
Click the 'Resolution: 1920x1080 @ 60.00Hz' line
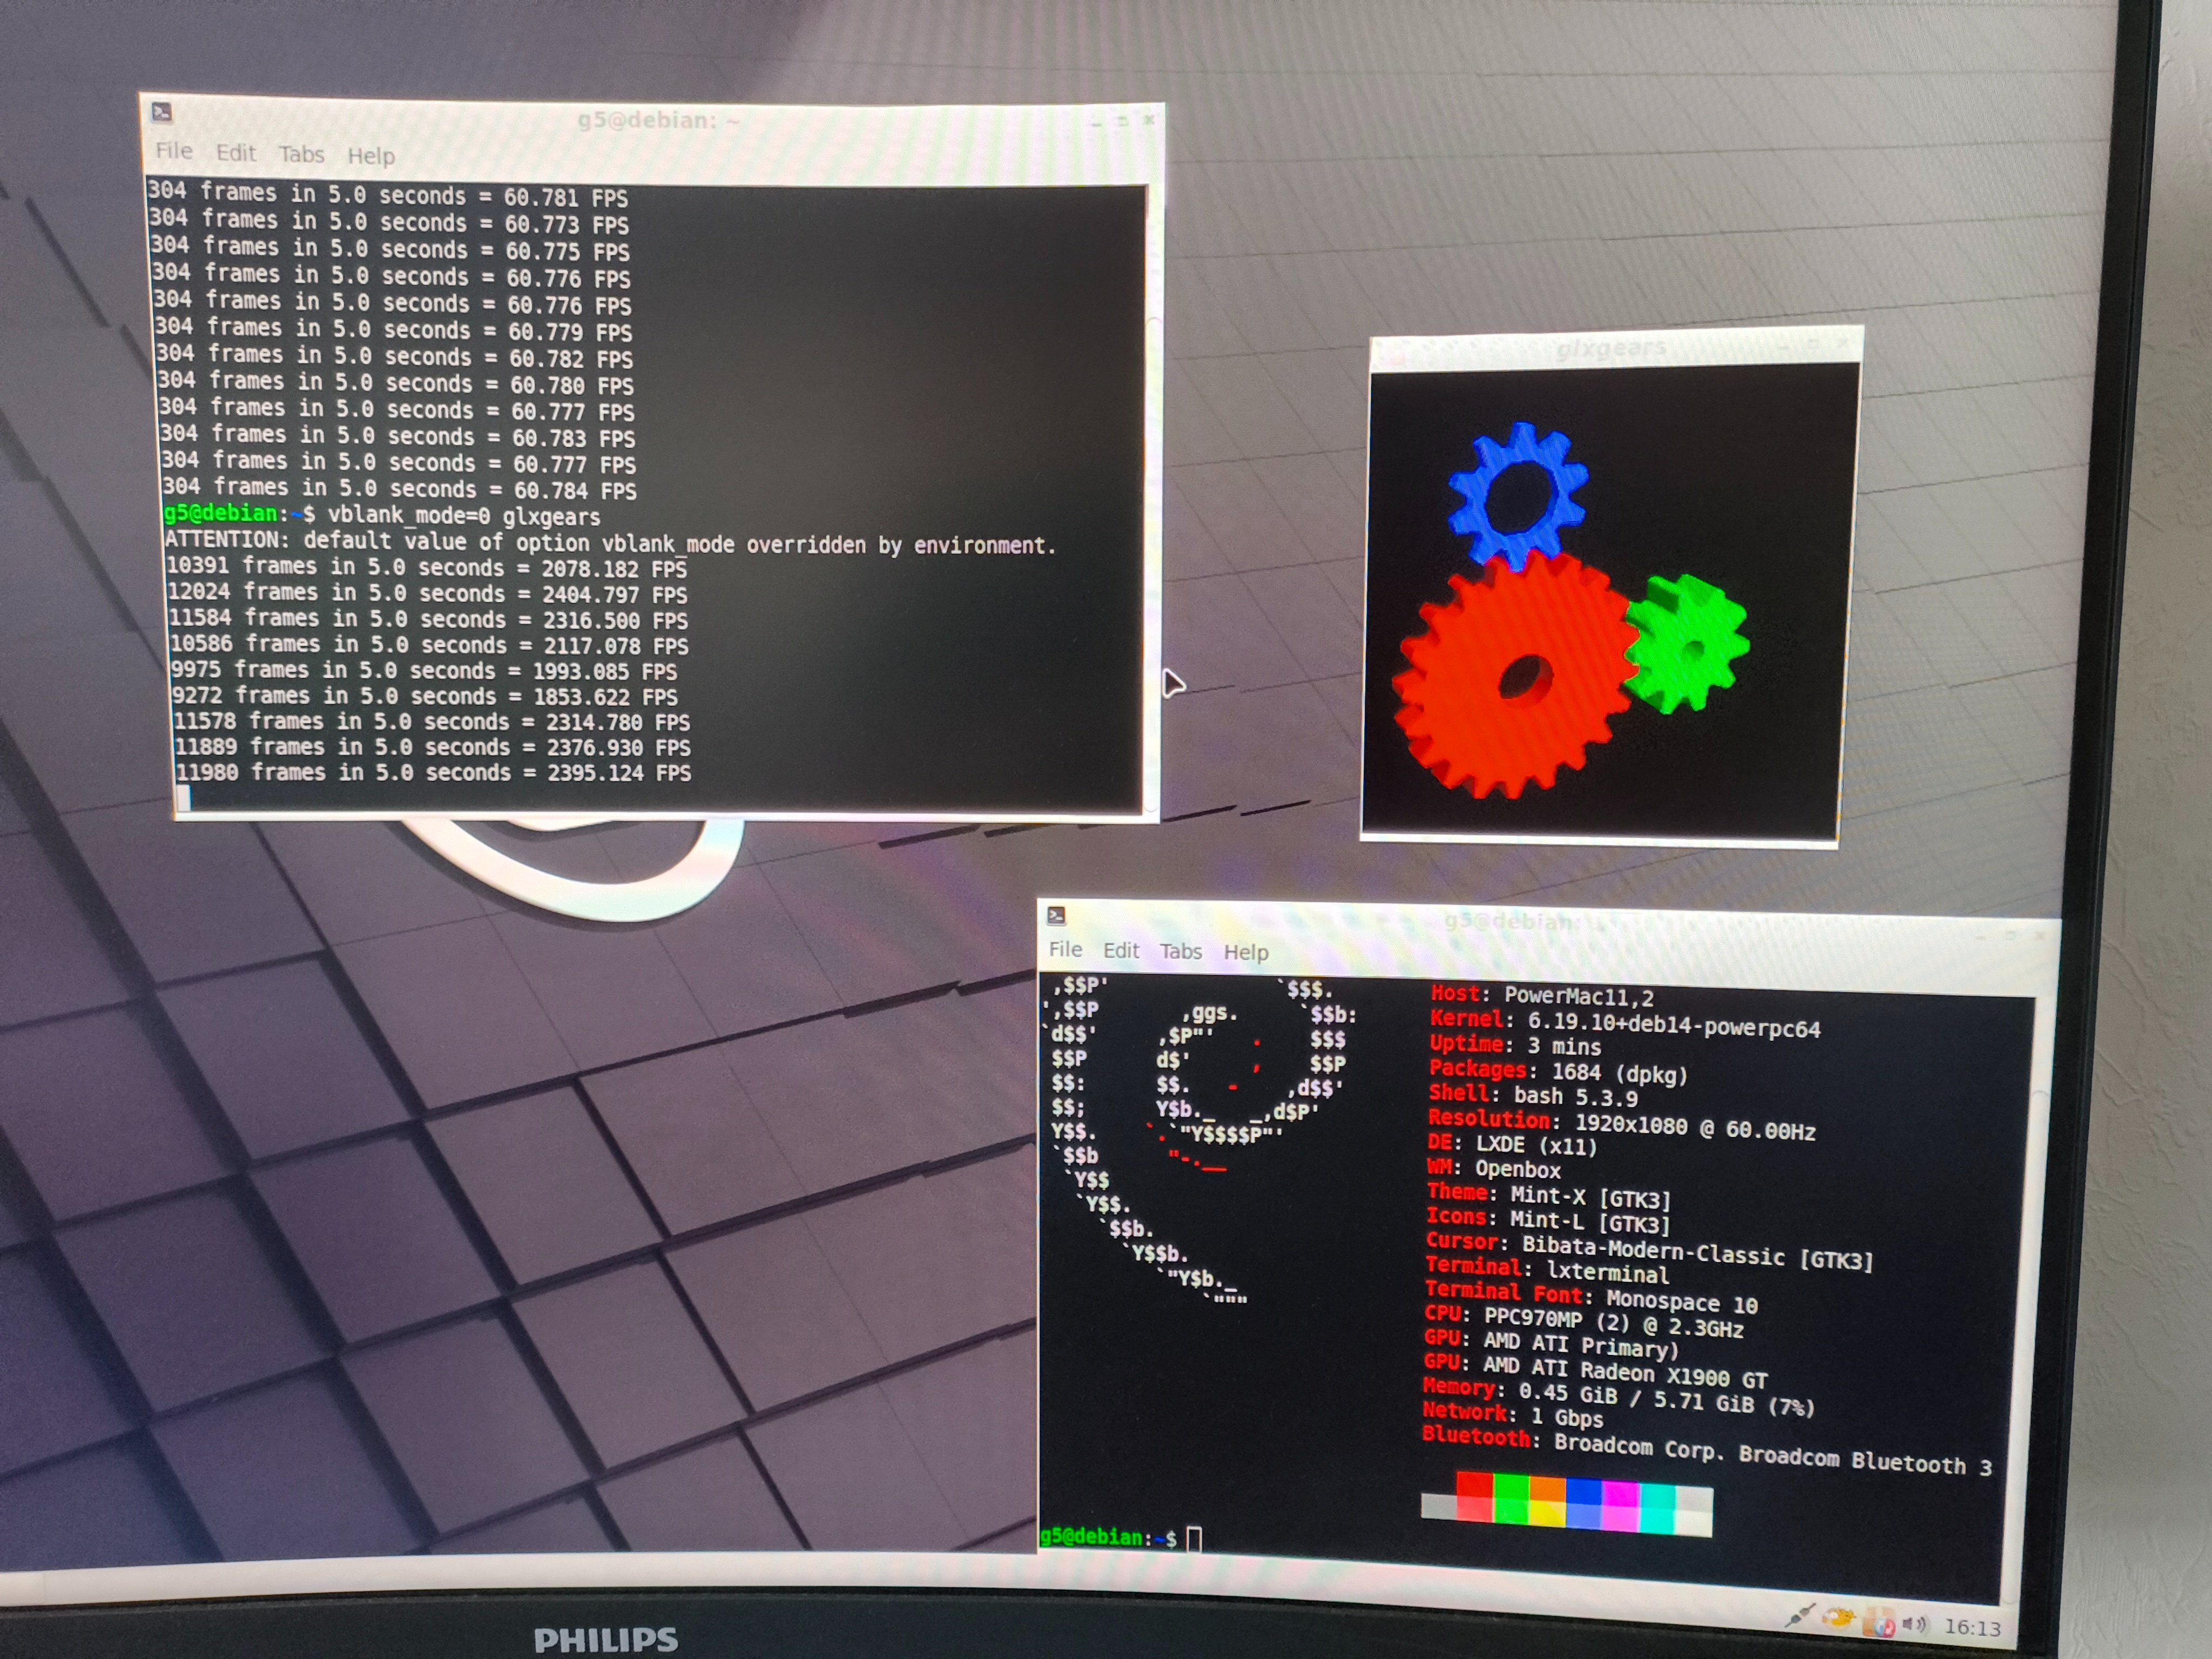point(1622,1125)
